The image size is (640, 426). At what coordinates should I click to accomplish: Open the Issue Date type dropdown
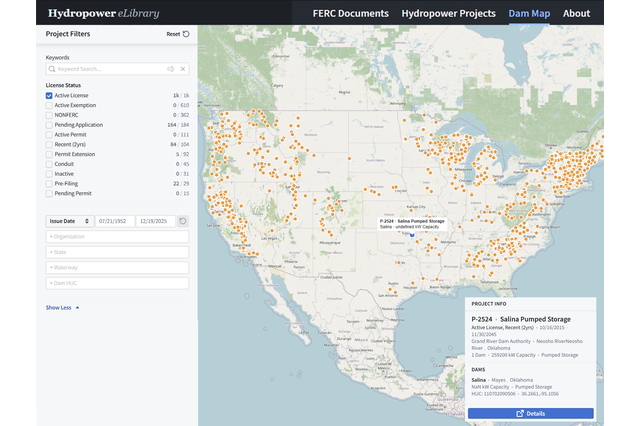click(70, 221)
